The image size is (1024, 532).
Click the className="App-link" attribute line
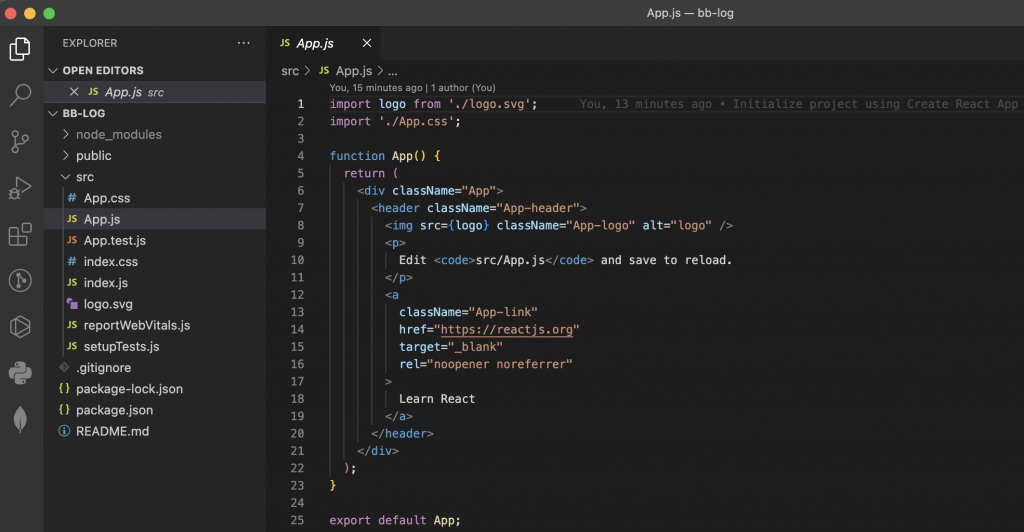(x=468, y=312)
